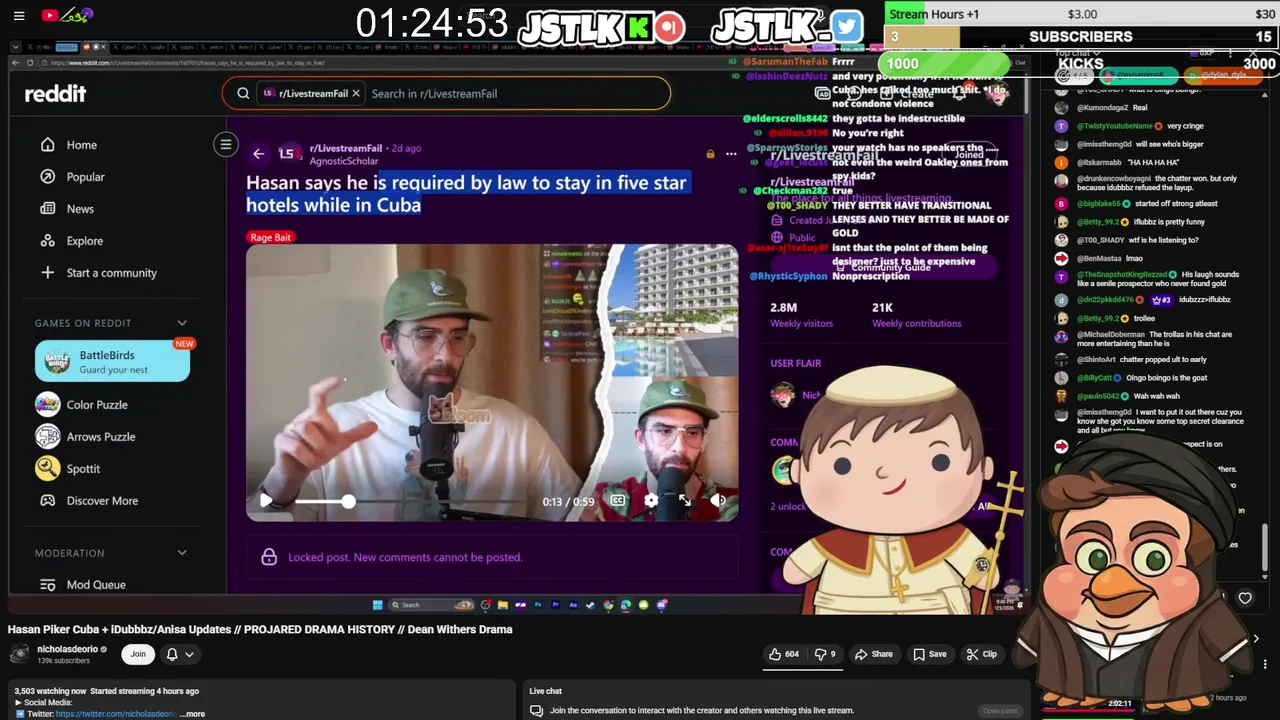Collapse the Moderation section
The height and width of the screenshot is (720, 1280).
pyautogui.click(x=182, y=553)
